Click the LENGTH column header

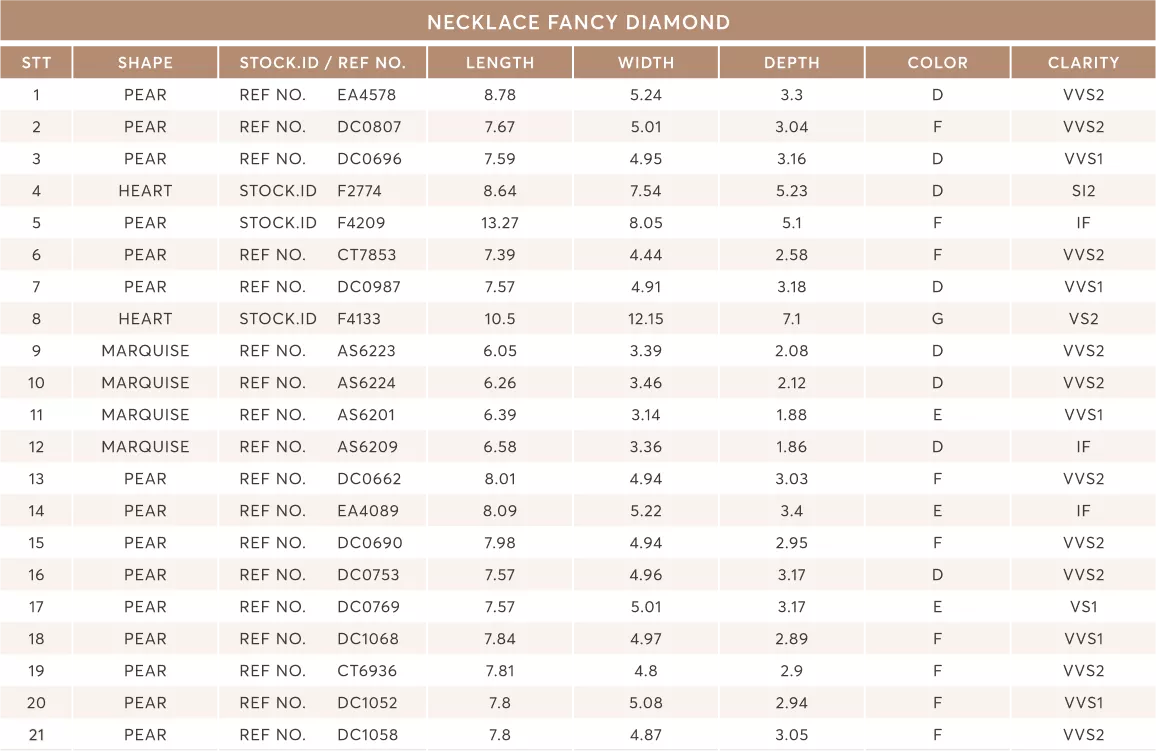(500, 63)
